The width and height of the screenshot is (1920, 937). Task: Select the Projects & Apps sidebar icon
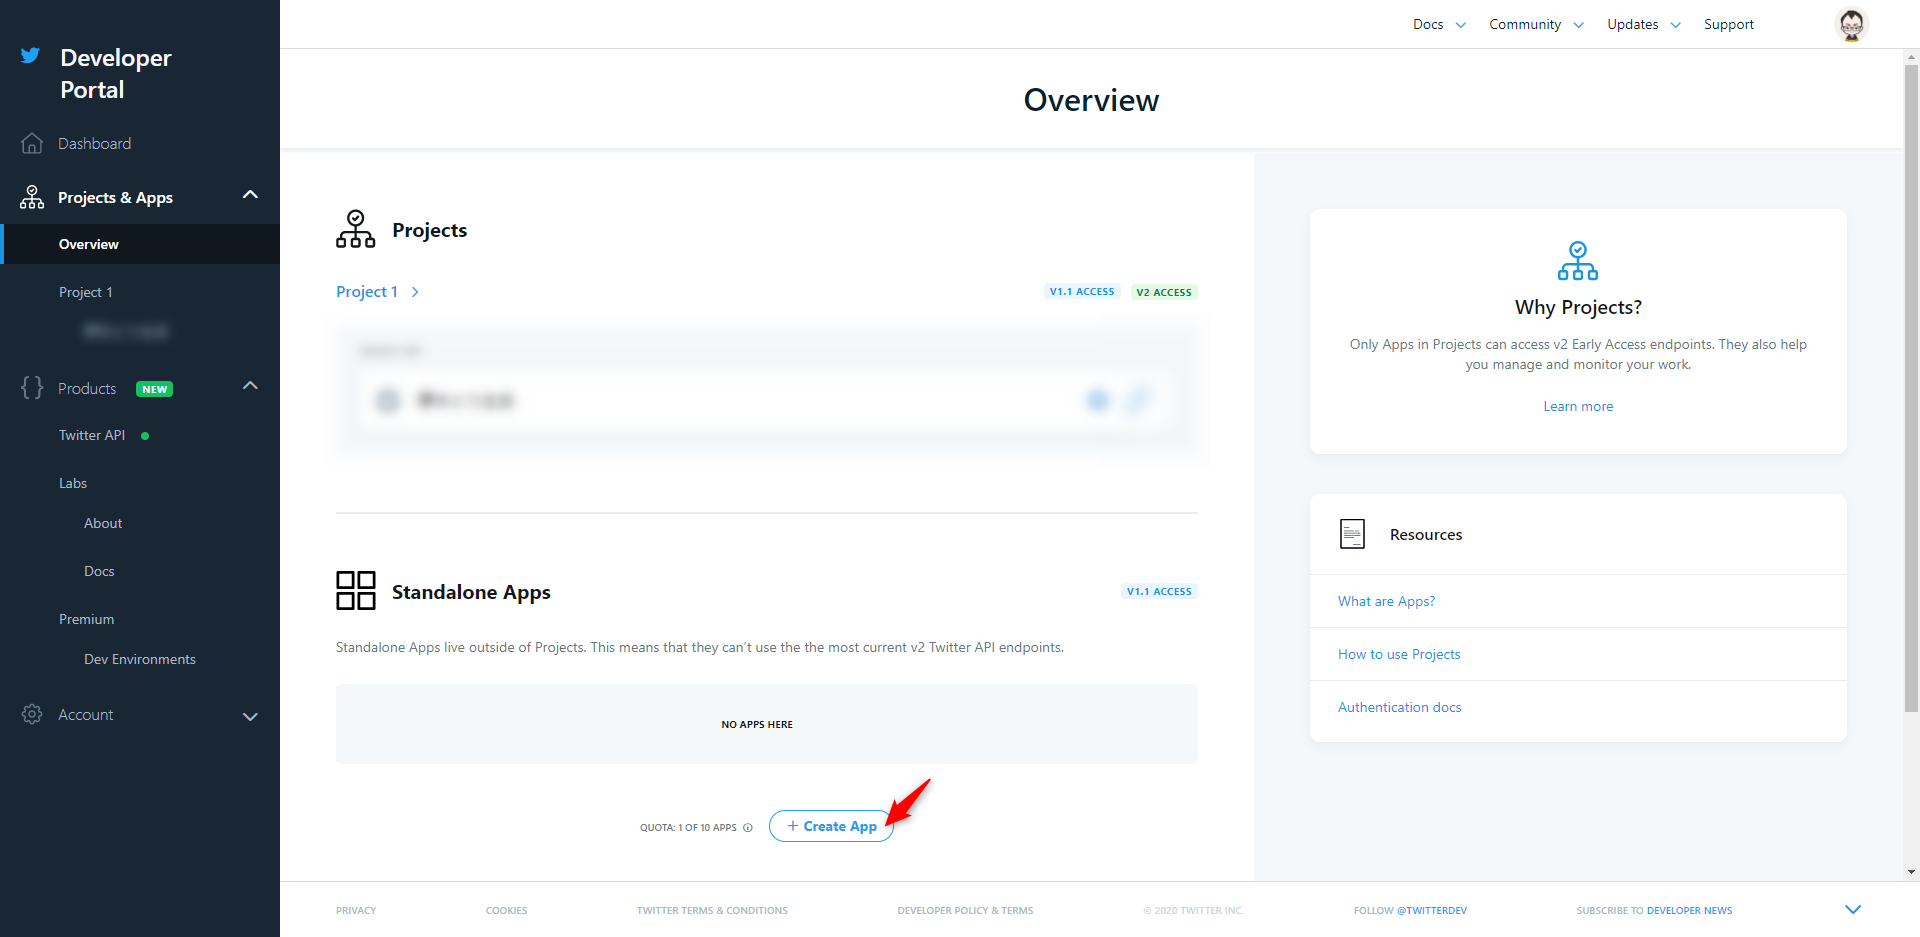(x=31, y=196)
